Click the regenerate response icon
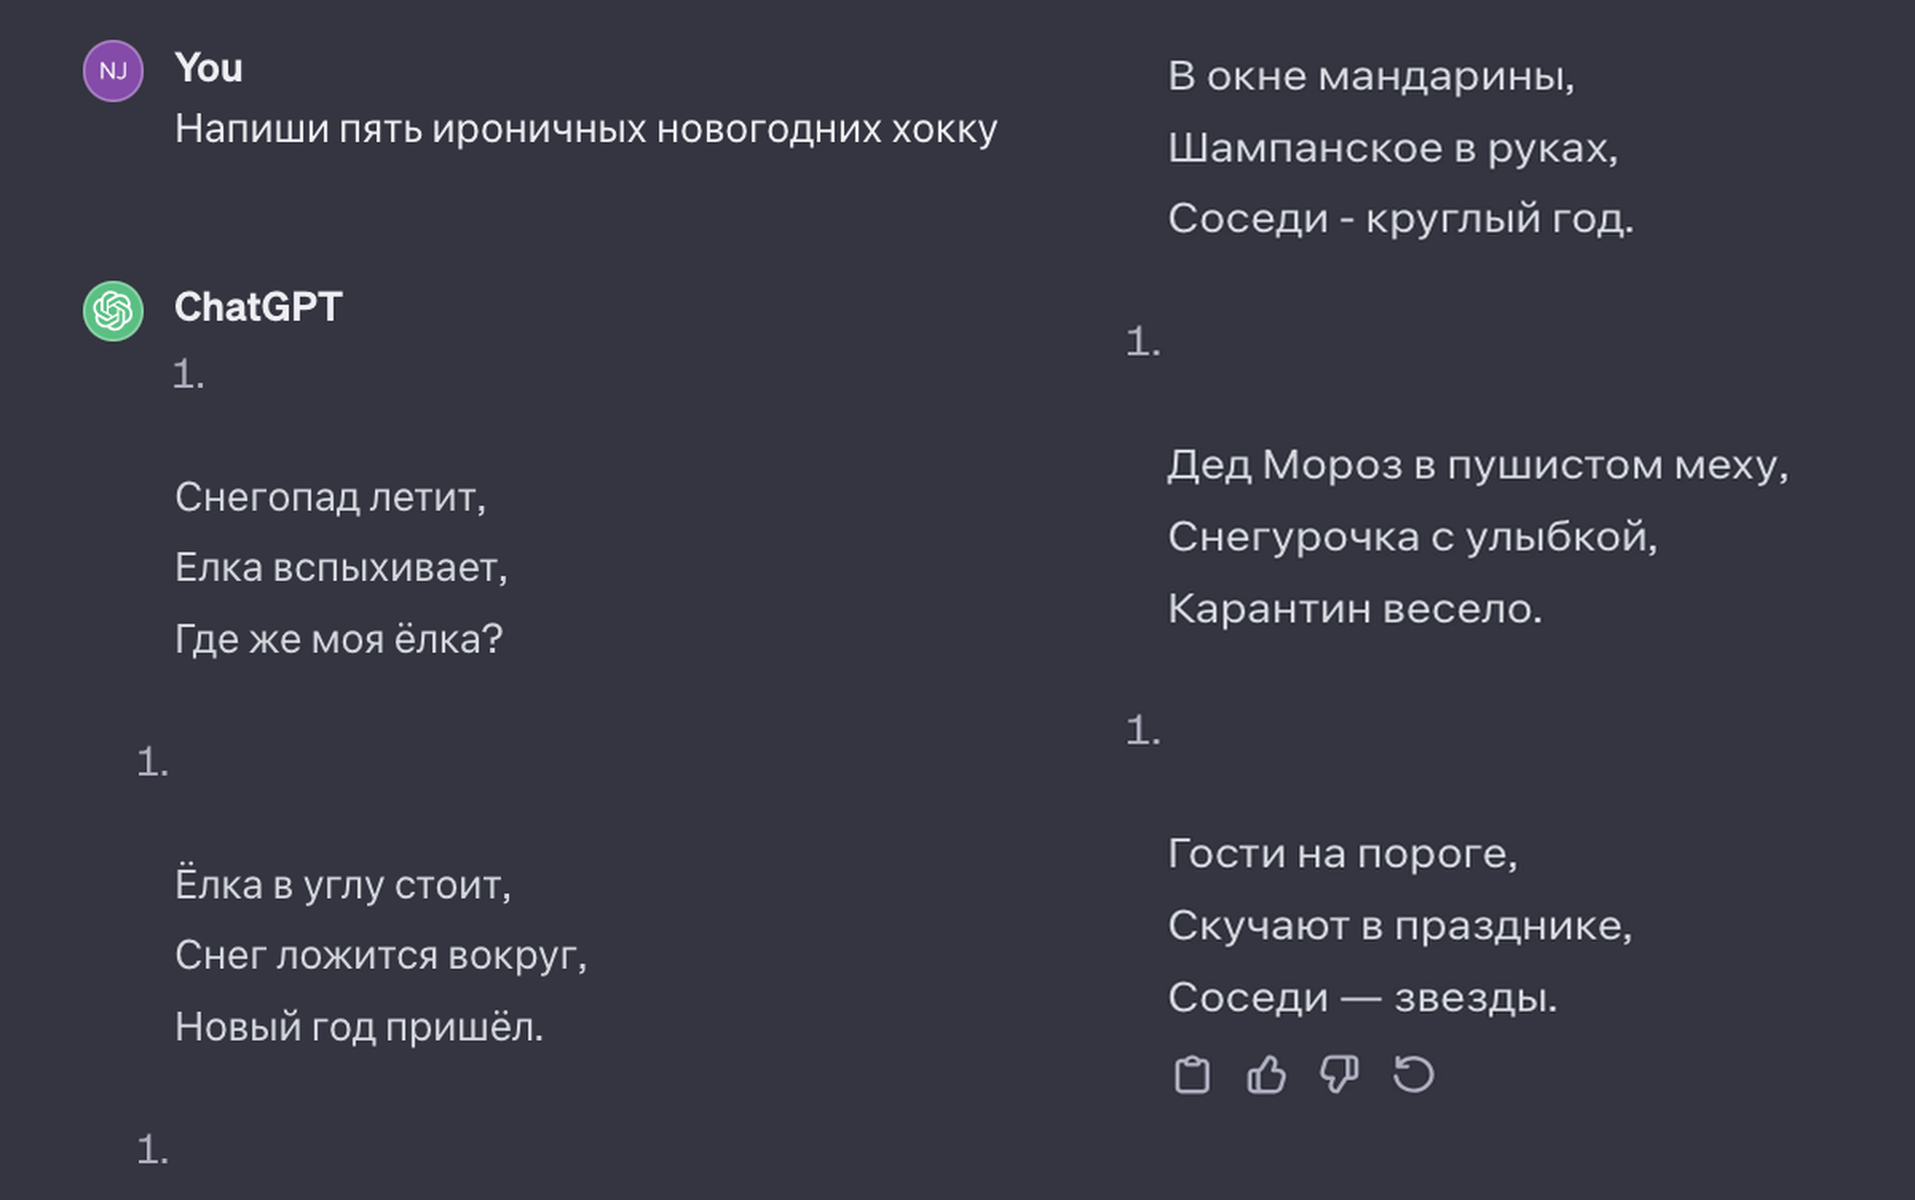Viewport: 1915px width, 1200px height. tap(1413, 1075)
